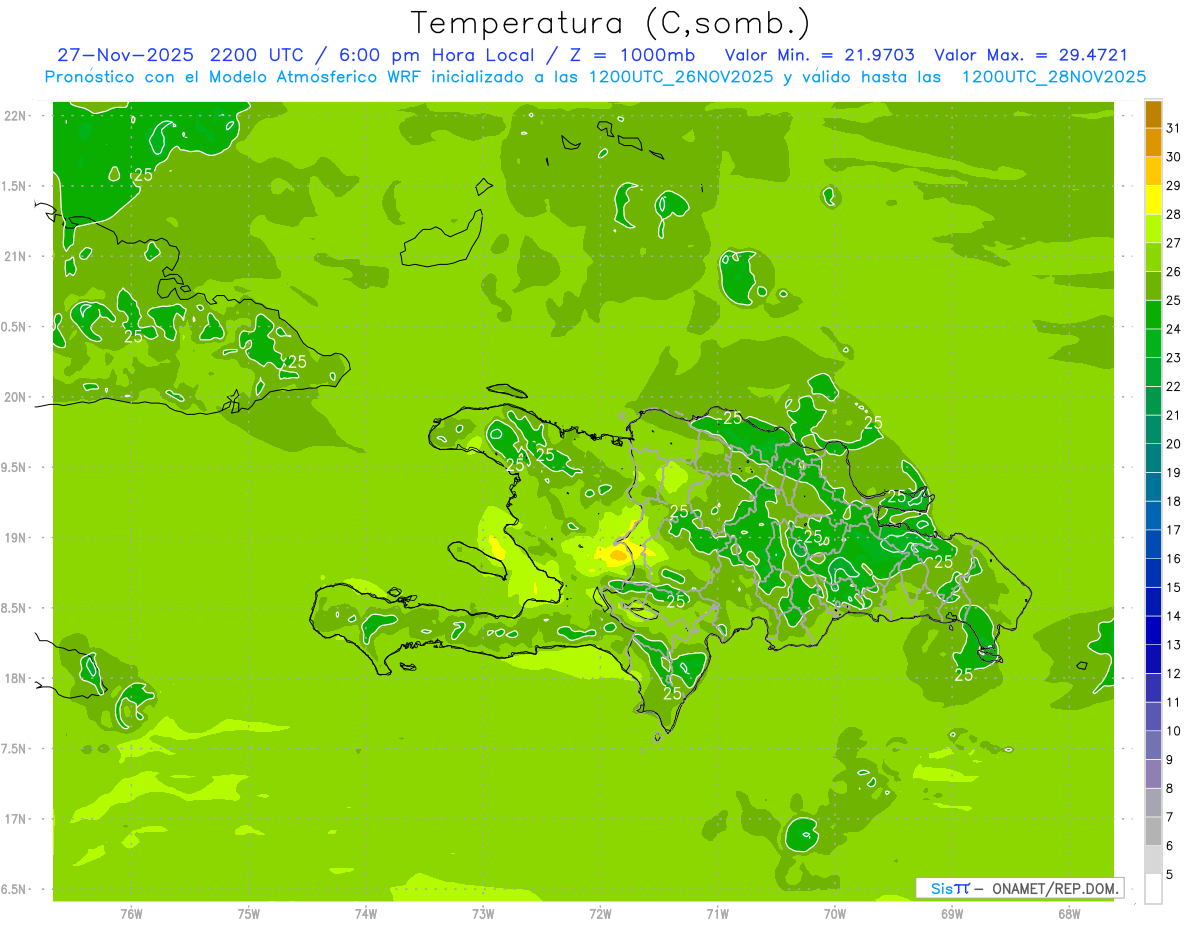Click the color bar label 15
Viewport: 1200px width, 927px height.
tap(1174, 587)
